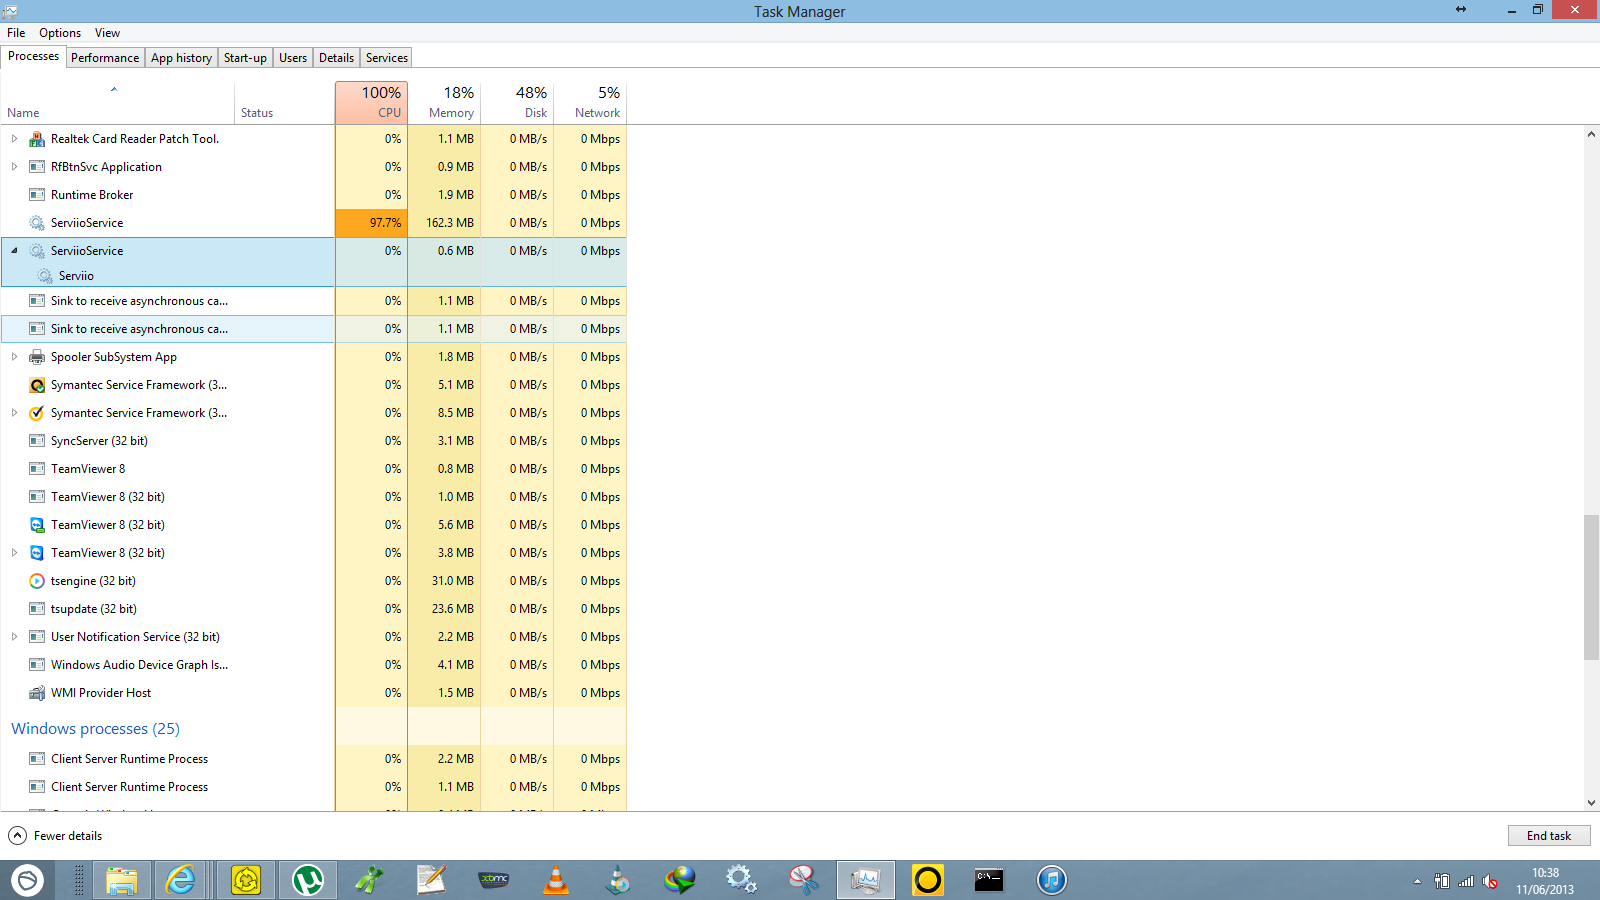Click the RfBtnSvc Application window icon

click(37, 167)
